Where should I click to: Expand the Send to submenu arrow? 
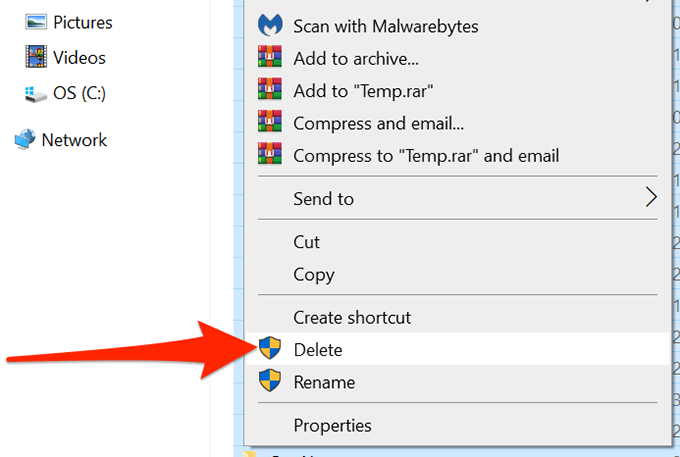coord(651,198)
